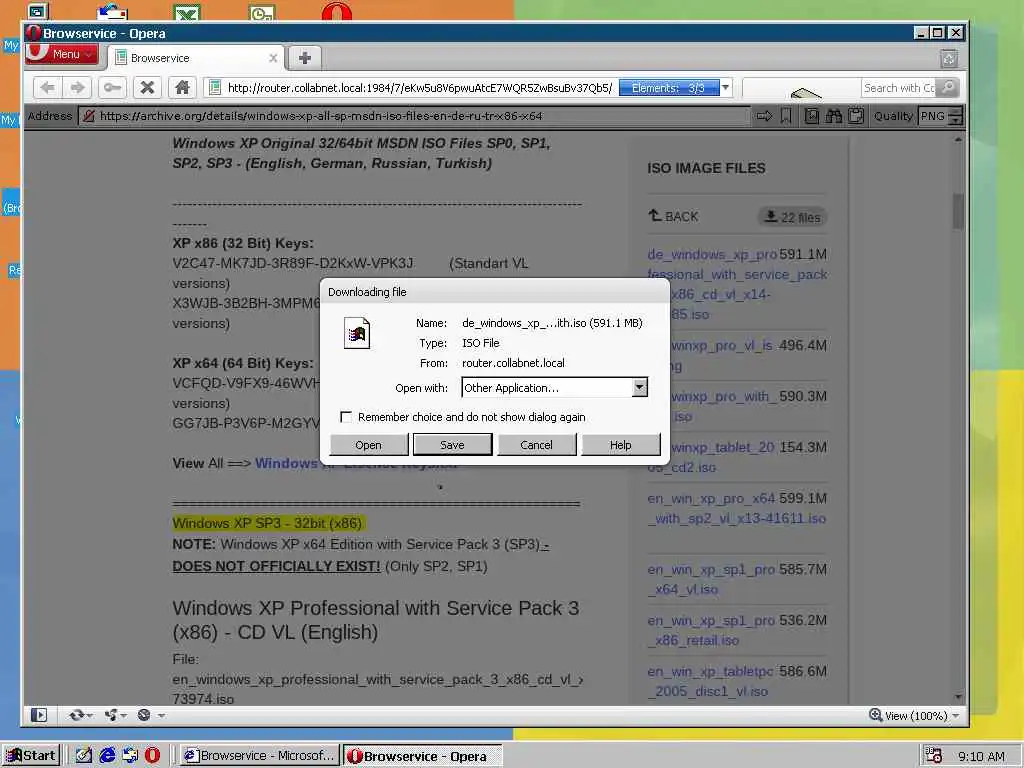The height and width of the screenshot is (768, 1024).
Task: Click the page vertical scrollbar thumb
Action: (x=958, y=210)
